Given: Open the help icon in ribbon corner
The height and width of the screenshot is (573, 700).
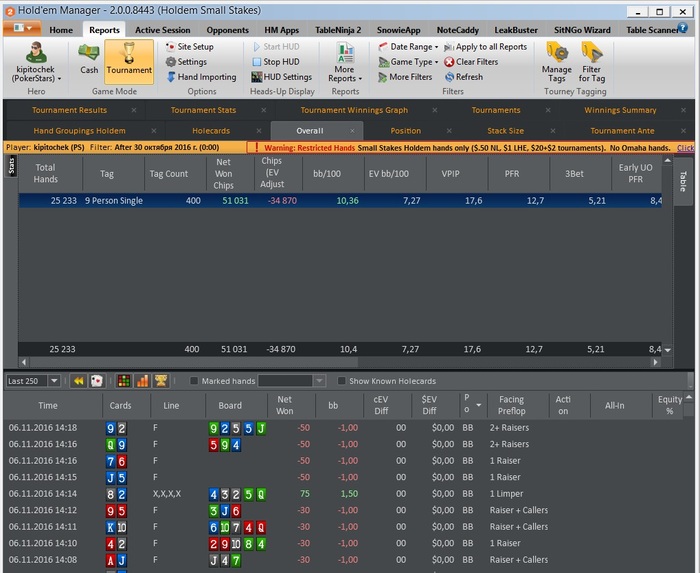Looking at the screenshot, I should pyautogui.click(x=683, y=28).
